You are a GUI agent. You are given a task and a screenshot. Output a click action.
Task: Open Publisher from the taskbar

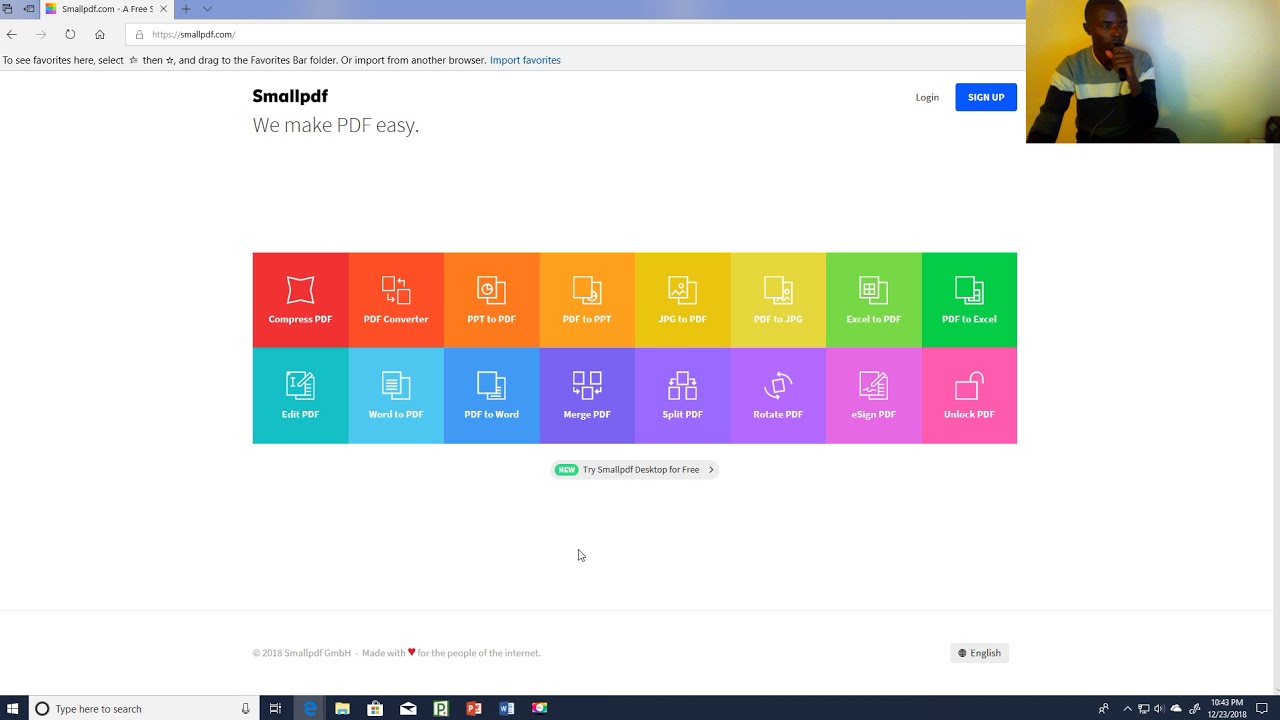pos(441,708)
